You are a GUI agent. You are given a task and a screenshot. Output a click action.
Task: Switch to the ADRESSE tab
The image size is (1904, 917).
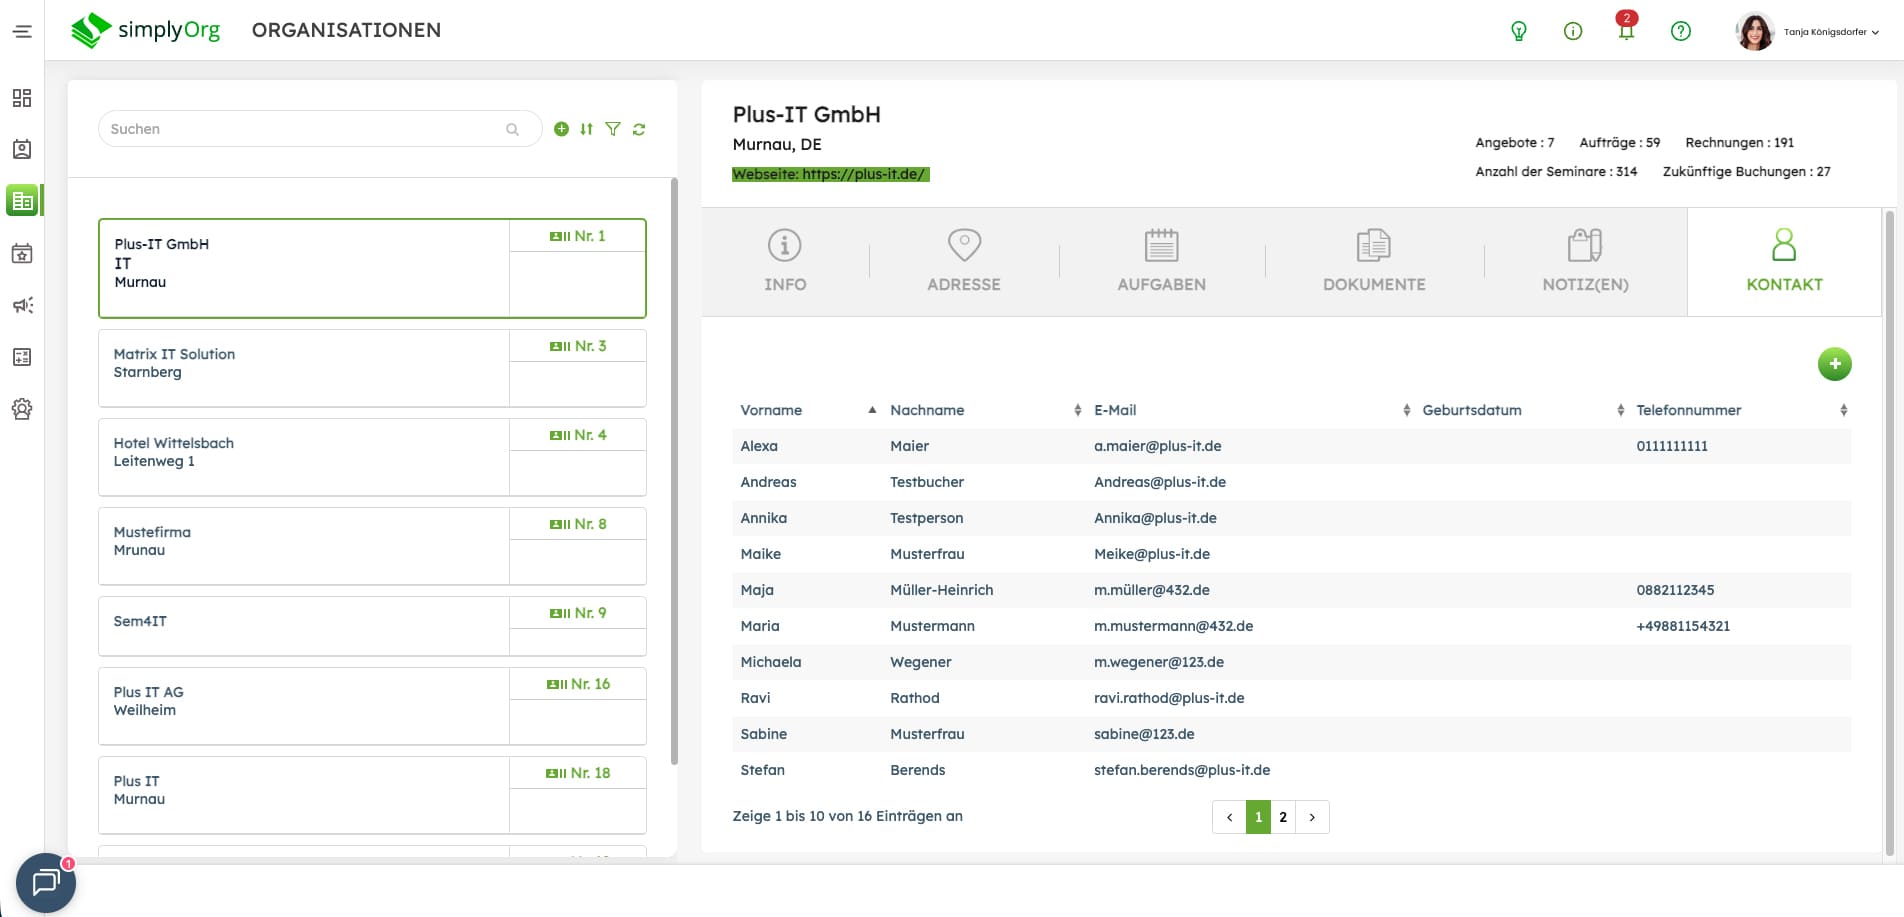coord(963,262)
